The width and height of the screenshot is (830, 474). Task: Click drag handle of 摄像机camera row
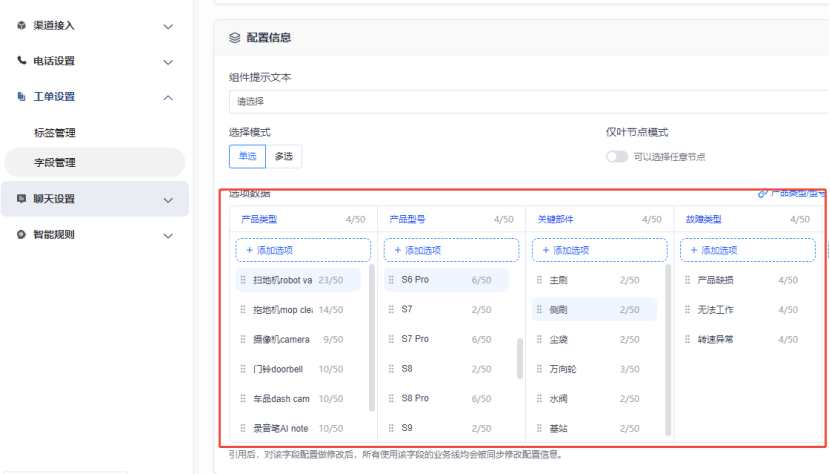(x=243, y=339)
